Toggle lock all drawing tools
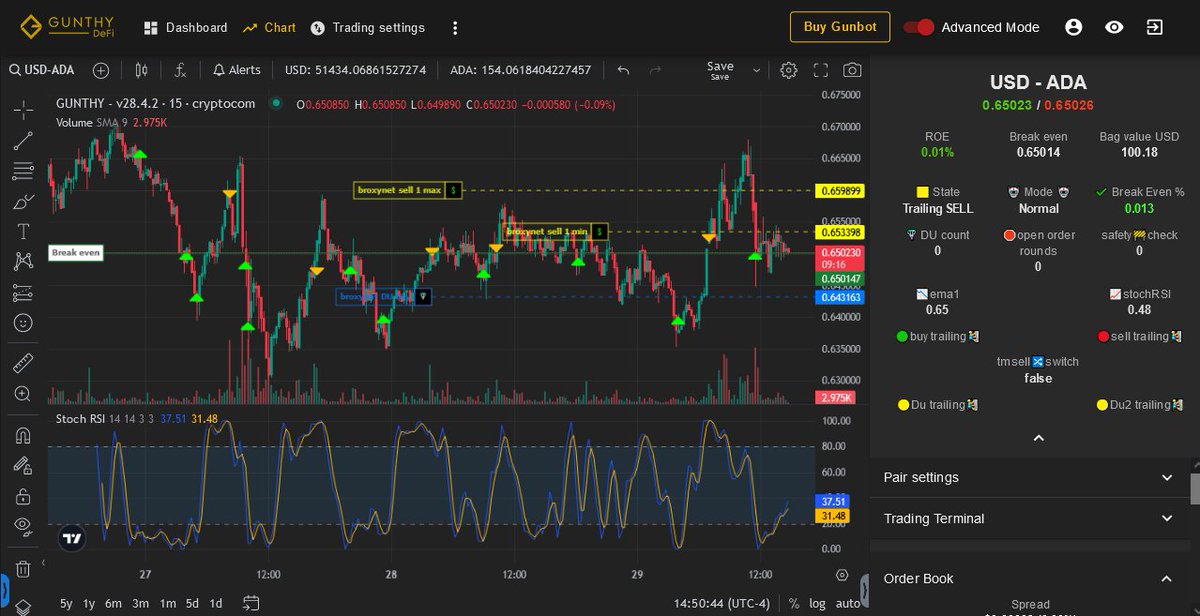Screen dimensions: 1200x616 (x=23, y=496)
